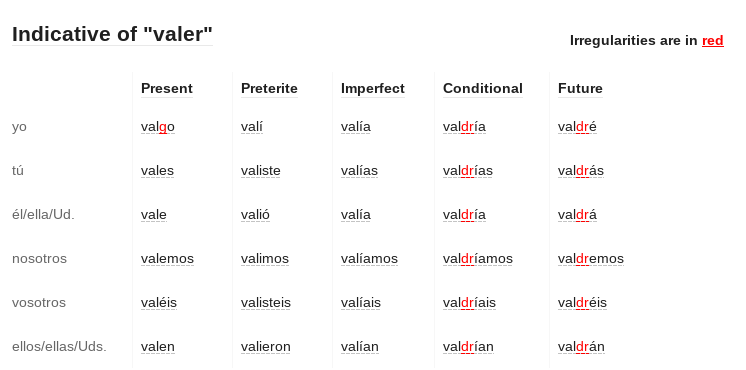Image resolution: width=746 pixels, height=370 pixels.
Task: Click the present form 'valéis'
Action: pyautogui.click(x=159, y=303)
